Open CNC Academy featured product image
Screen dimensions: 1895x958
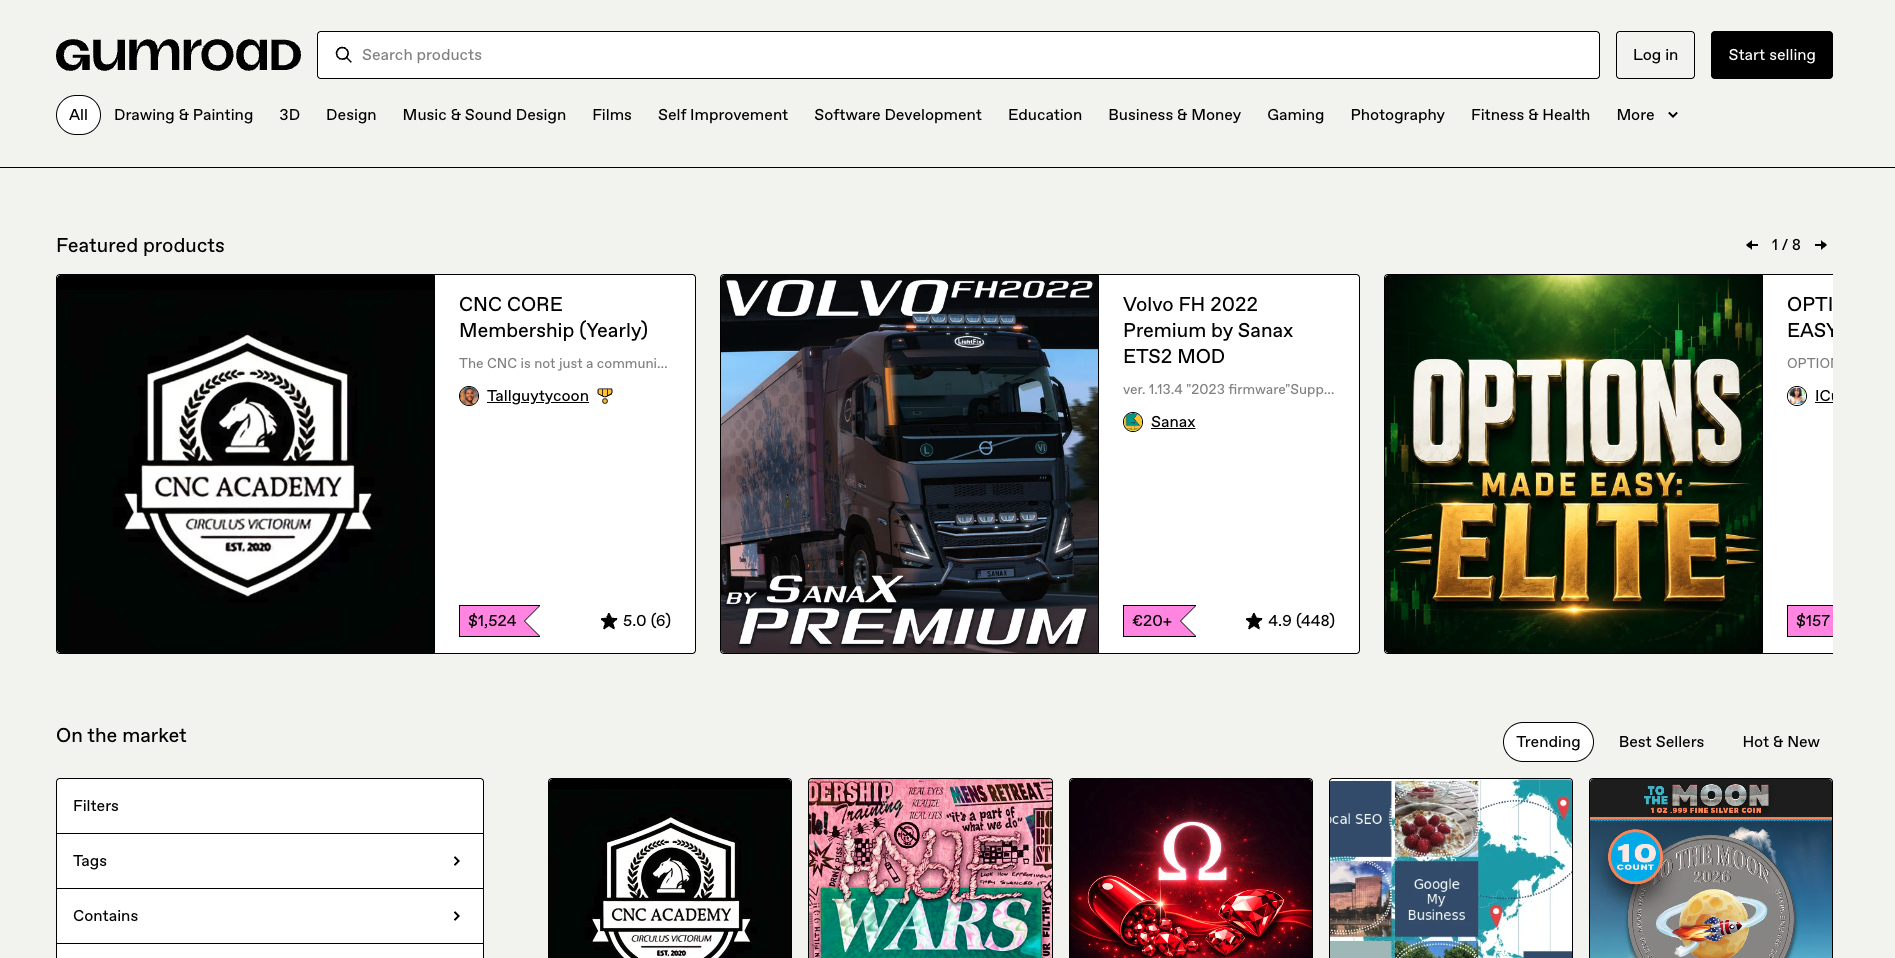coord(246,464)
